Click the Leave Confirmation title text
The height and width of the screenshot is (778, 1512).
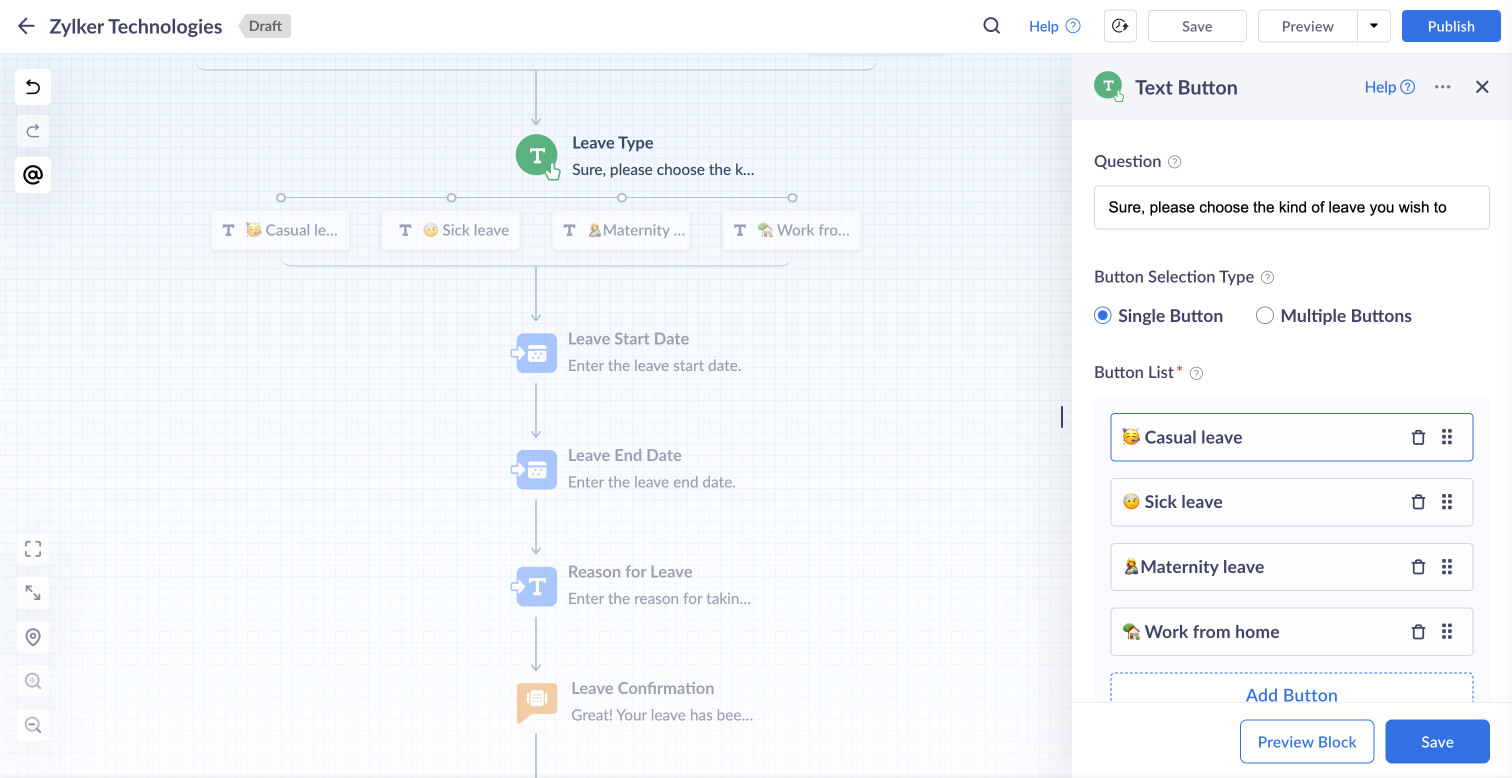click(x=643, y=688)
